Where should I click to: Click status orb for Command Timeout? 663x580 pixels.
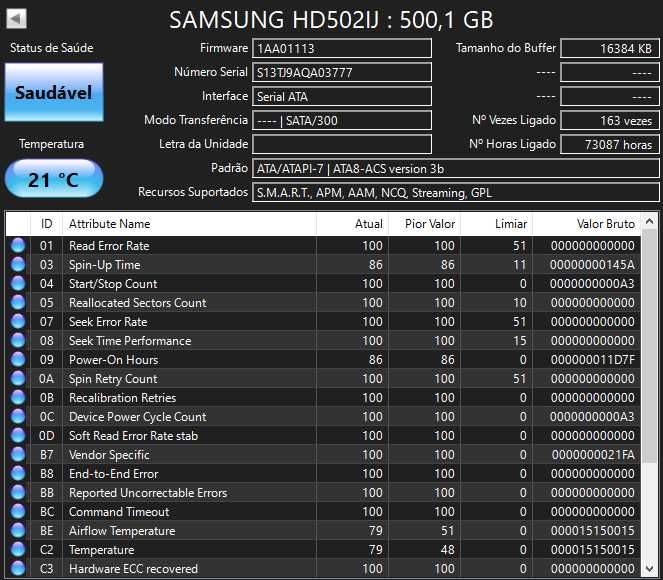[18, 512]
